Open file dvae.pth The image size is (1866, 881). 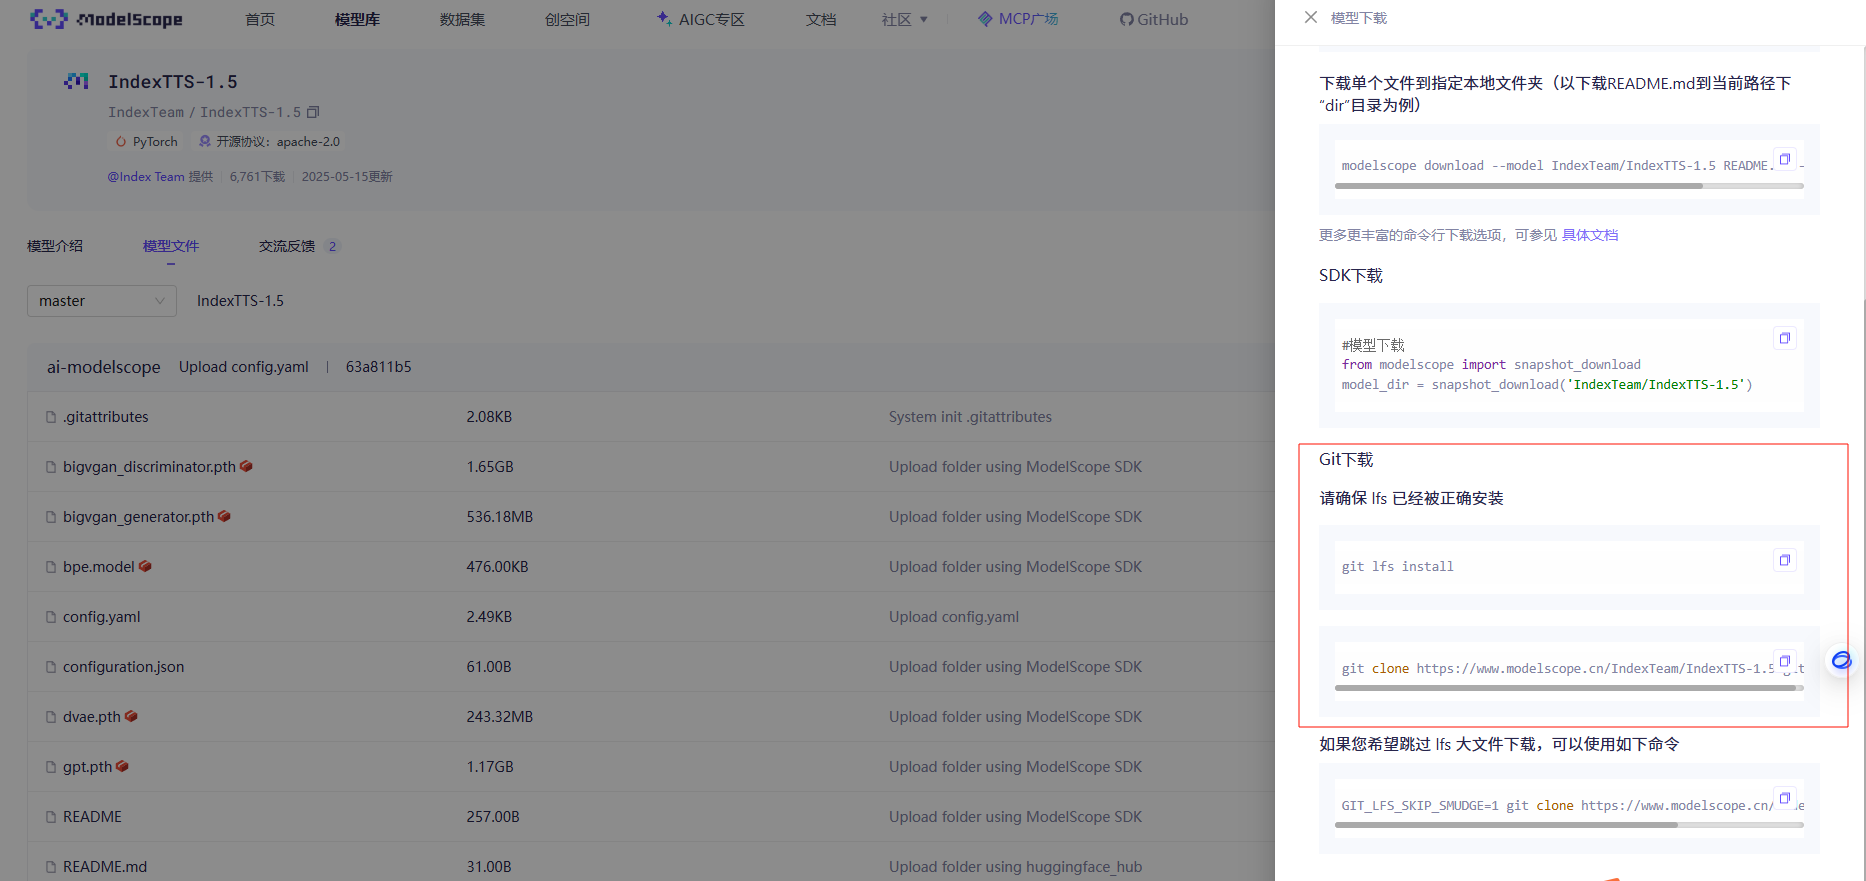91,717
